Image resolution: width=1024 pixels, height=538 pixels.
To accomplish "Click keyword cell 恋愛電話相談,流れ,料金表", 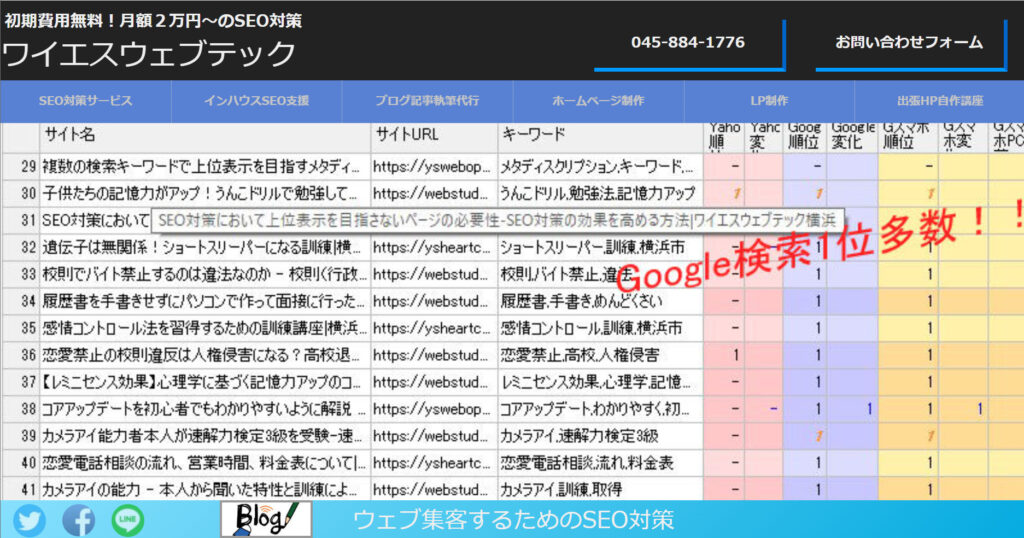I will pyautogui.click(x=600, y=463).
